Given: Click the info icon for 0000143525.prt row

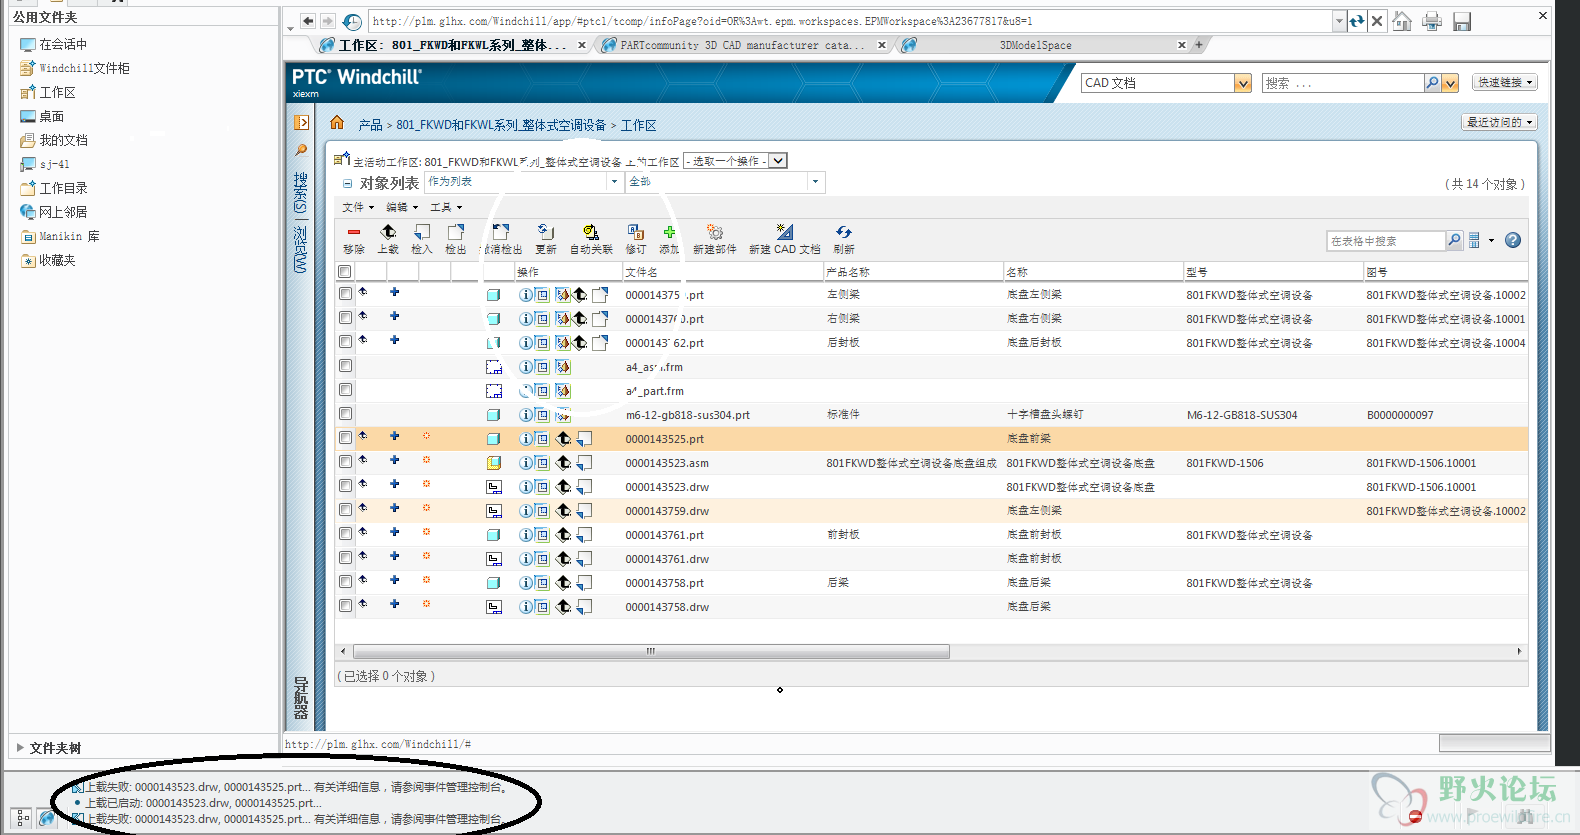Looking at the screenshot, I should pos(526,439).
